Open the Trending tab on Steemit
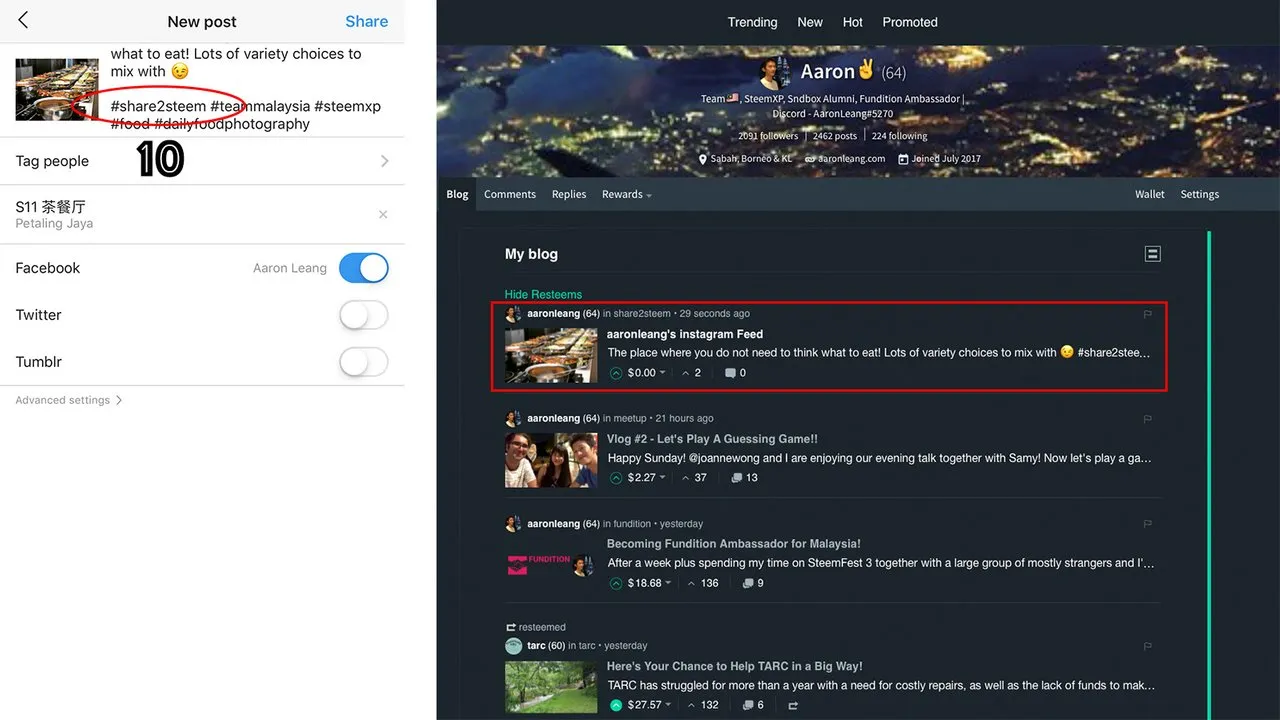 pos(752,22)
